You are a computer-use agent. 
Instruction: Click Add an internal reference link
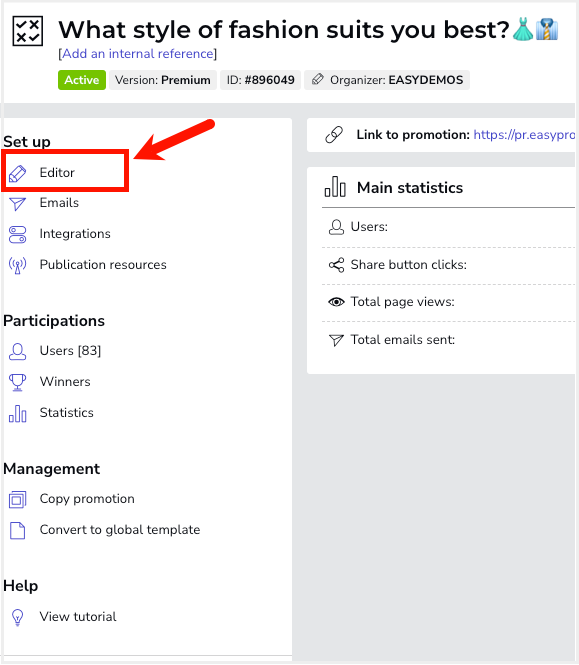click(137, 54)
